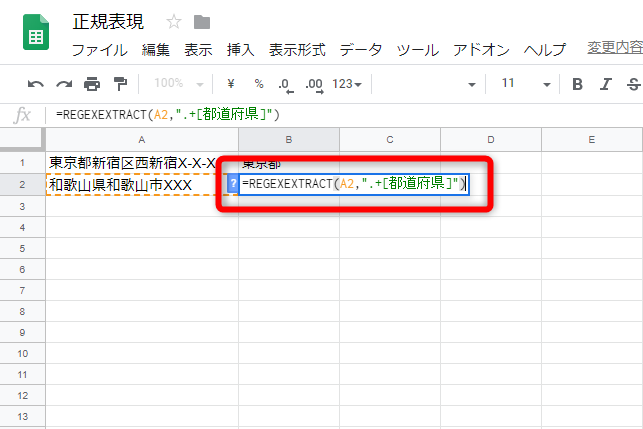Image resolution: width=643 pixels, height=429 pixels.
Task: Toggle strikethrough formatting
Action: (634, 84)
